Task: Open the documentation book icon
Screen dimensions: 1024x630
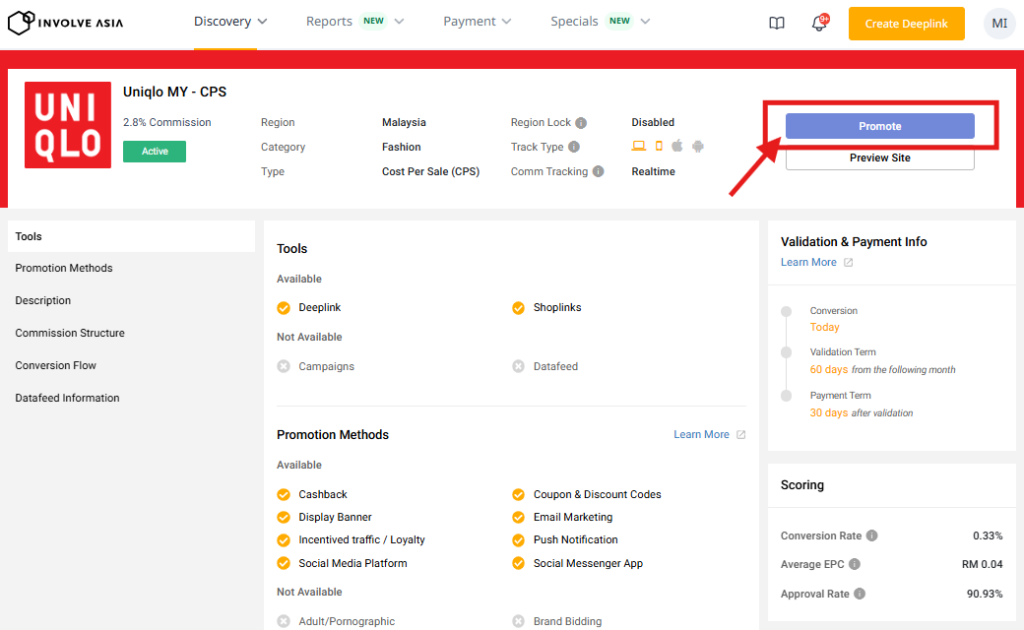Action: 777,23
